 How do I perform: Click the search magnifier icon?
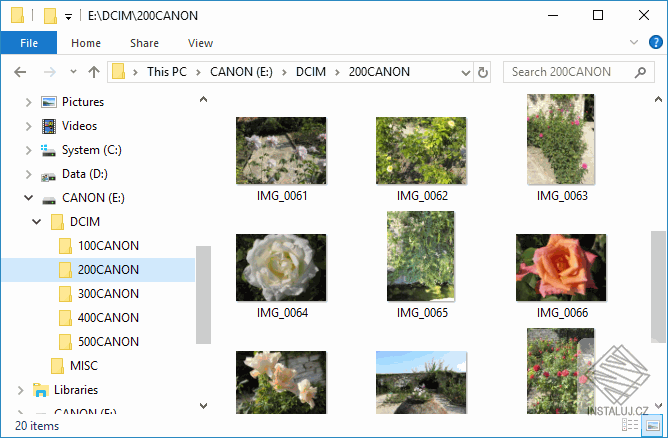point(640,72)
